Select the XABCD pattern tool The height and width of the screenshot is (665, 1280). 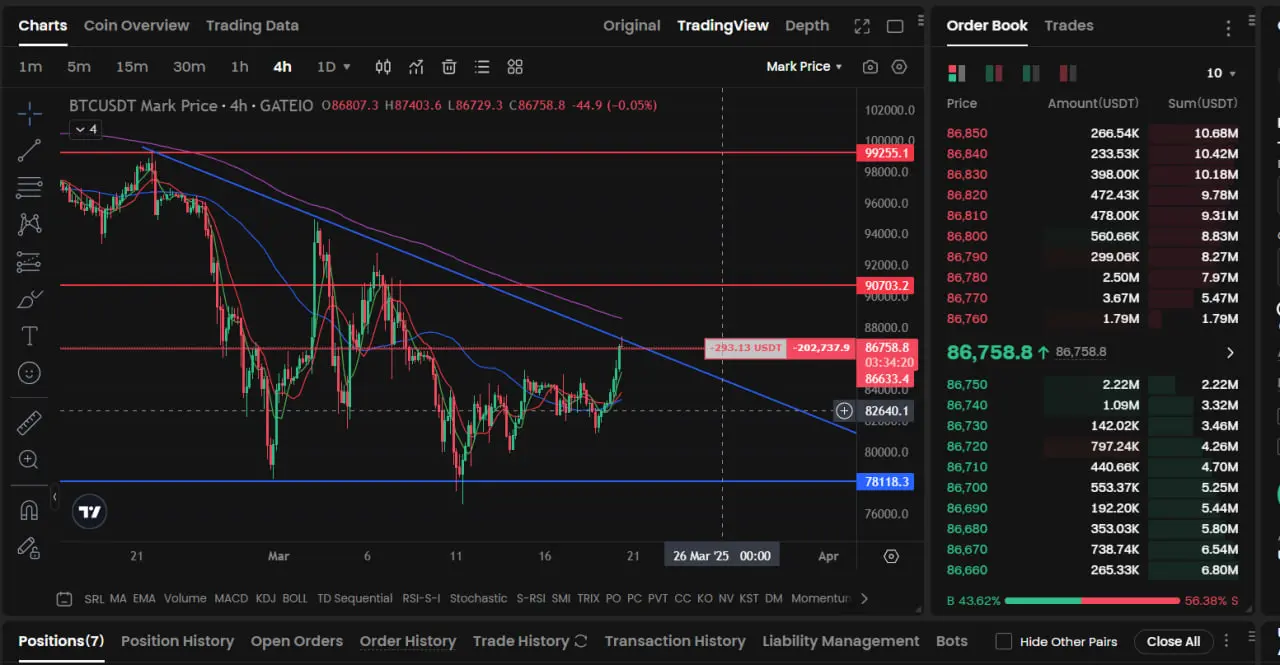(x=30, y=225)
